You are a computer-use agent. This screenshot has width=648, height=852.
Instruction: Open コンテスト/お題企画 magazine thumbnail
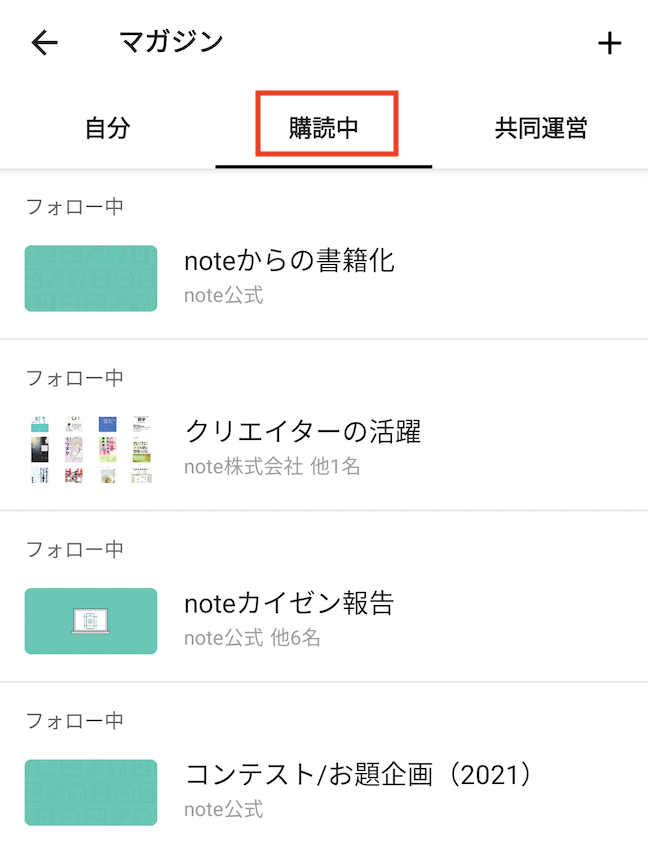[x=91, y=792]
